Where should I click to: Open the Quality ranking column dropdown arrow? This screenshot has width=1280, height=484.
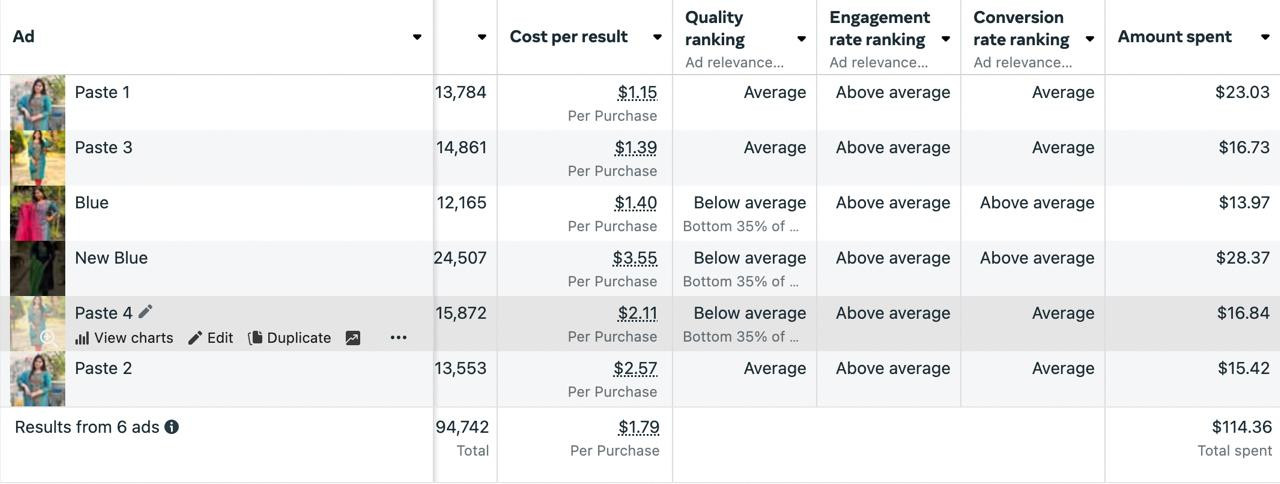coord(801,40)
